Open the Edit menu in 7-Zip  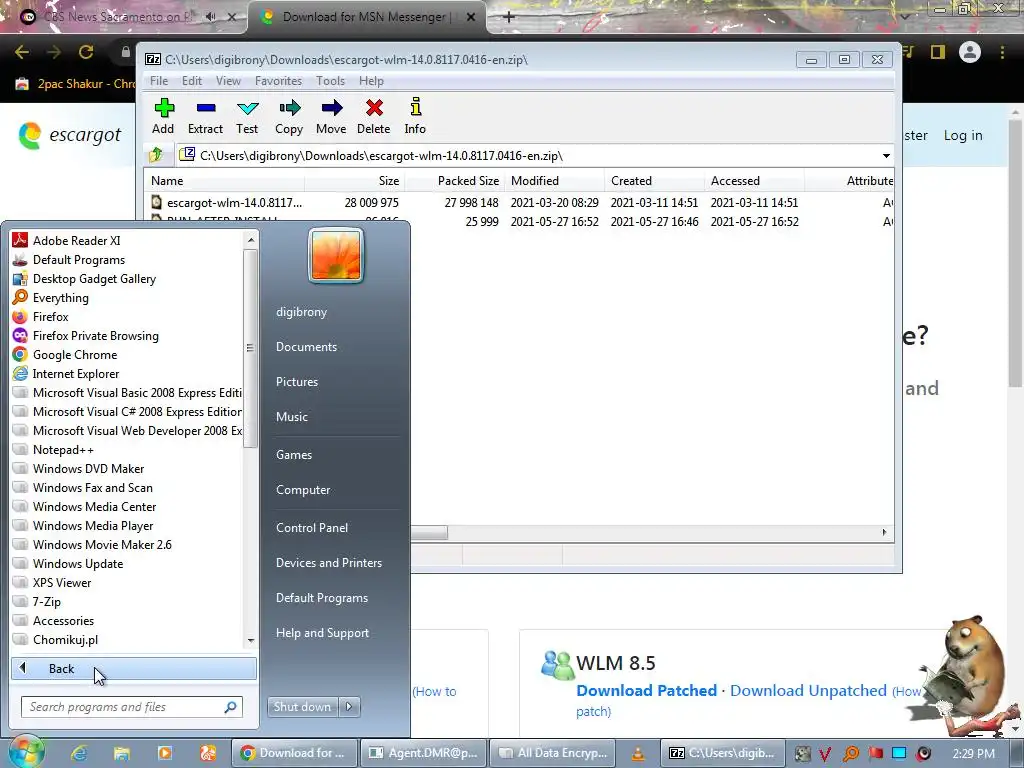pos(192,81)
